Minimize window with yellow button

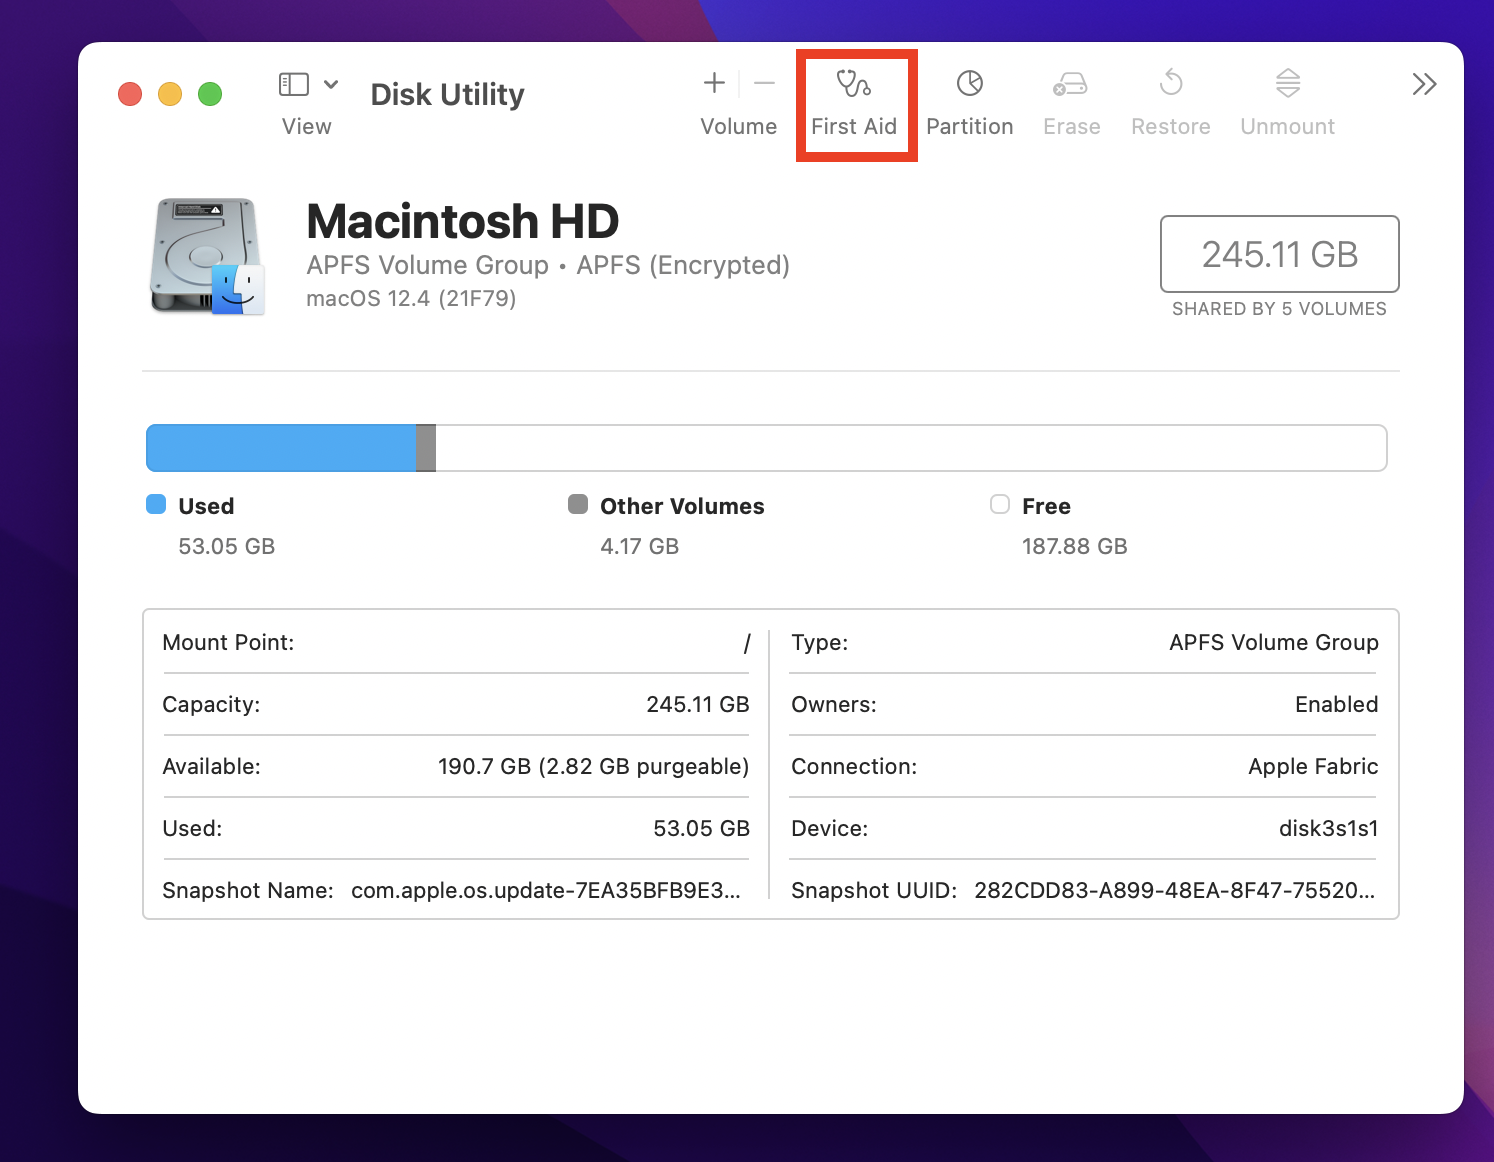tap(170, 94)
